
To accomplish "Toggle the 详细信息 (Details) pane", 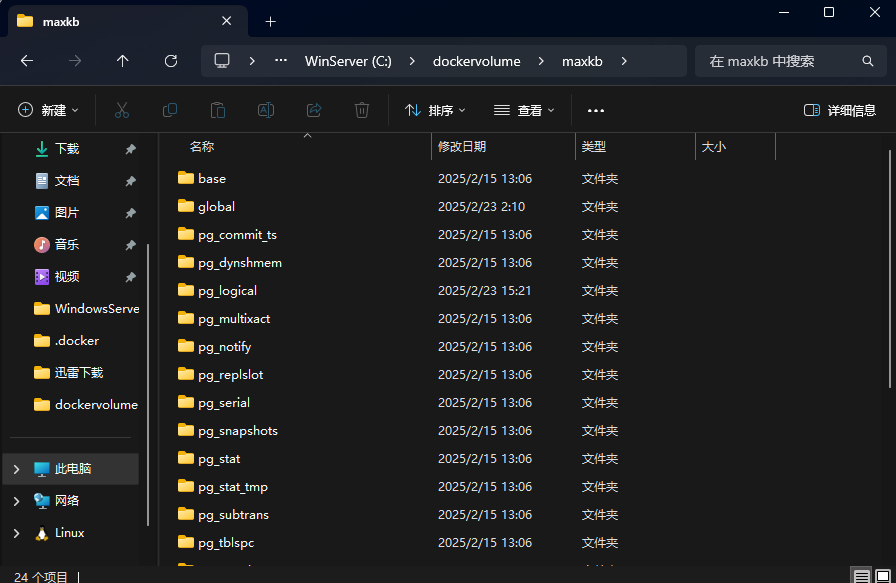I will click(x=839, y=110).
